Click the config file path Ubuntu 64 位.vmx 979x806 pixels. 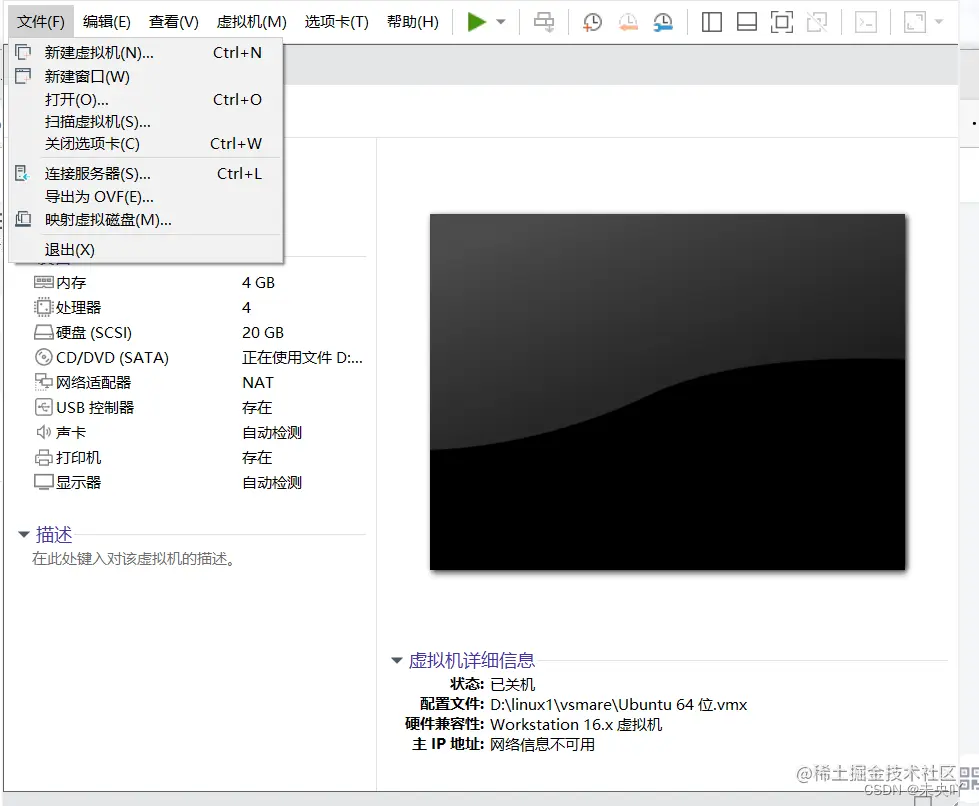click(x=619, y=705)
